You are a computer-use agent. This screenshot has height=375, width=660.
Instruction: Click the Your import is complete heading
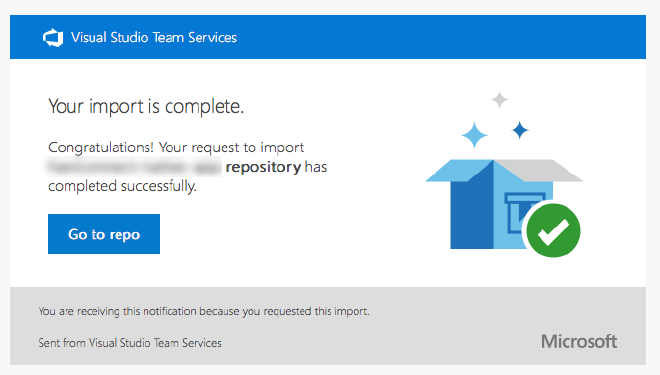146,106
